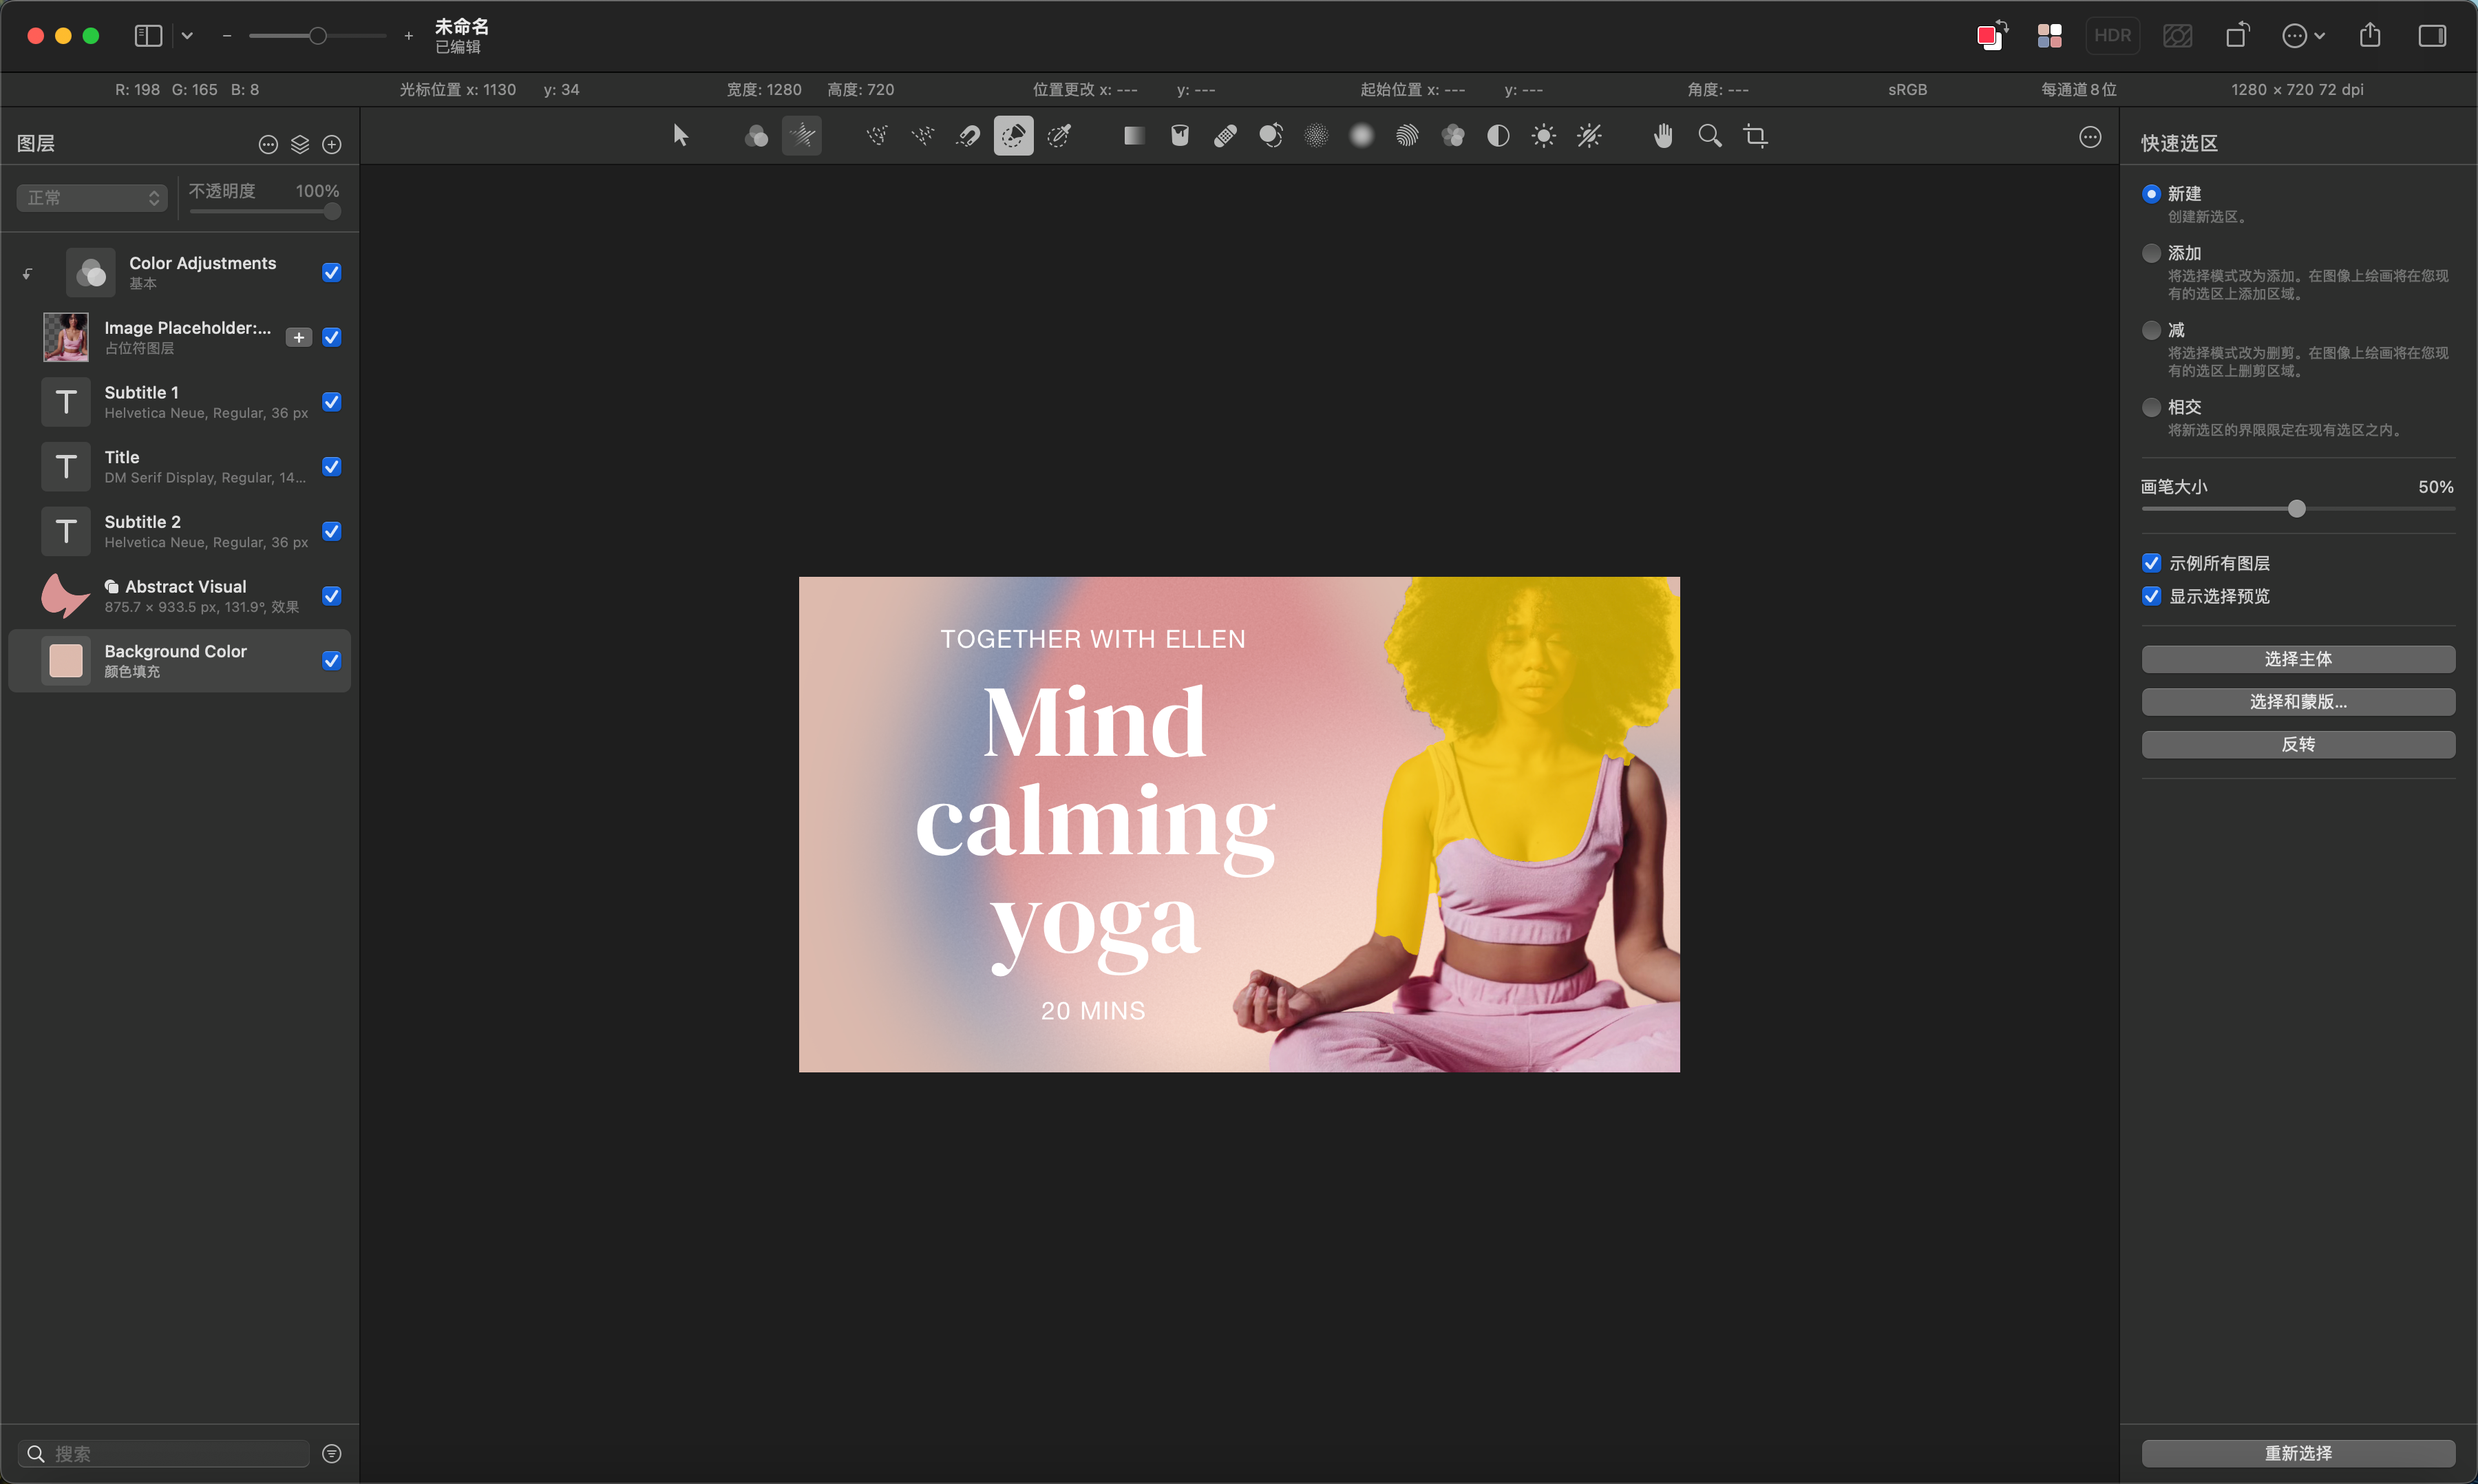Click the 选择和蒙版... button

point(2298,702)
